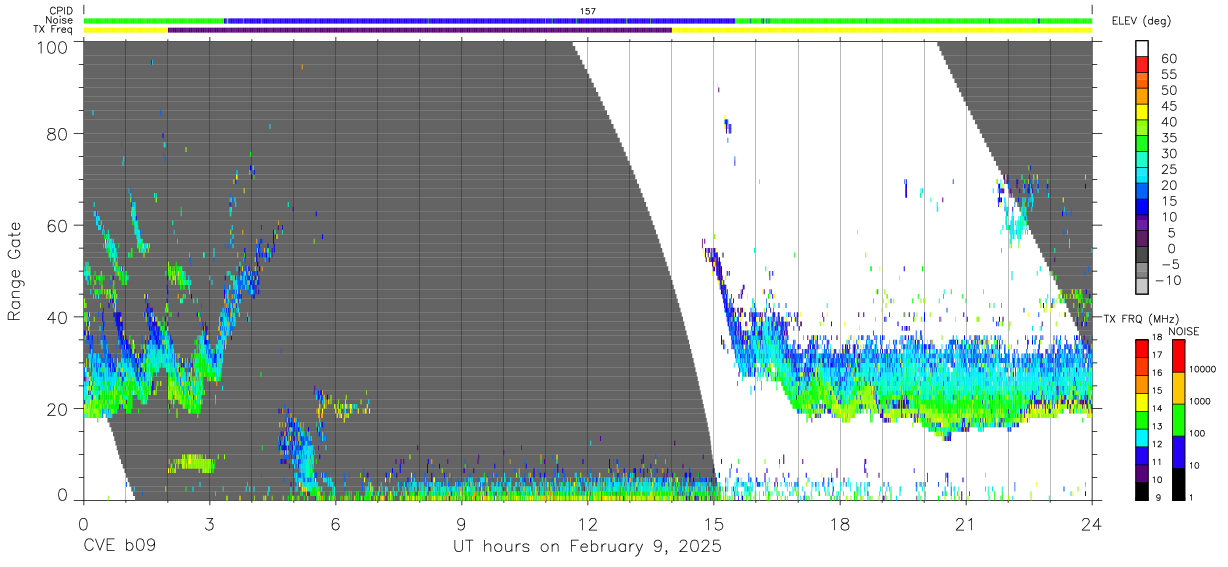Click the CPID value 157

[588, 11]
